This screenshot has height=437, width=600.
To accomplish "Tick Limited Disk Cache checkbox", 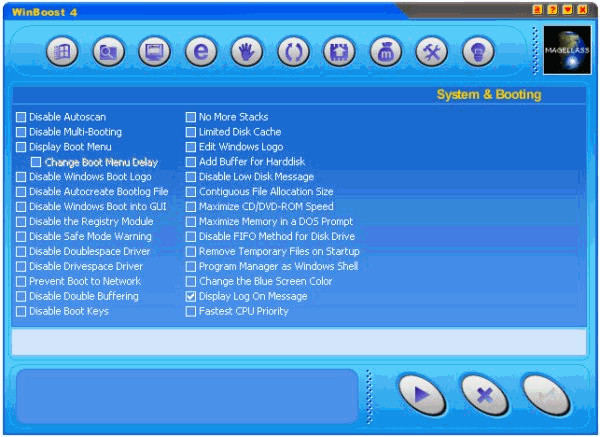I will click(x=191, y=132).
